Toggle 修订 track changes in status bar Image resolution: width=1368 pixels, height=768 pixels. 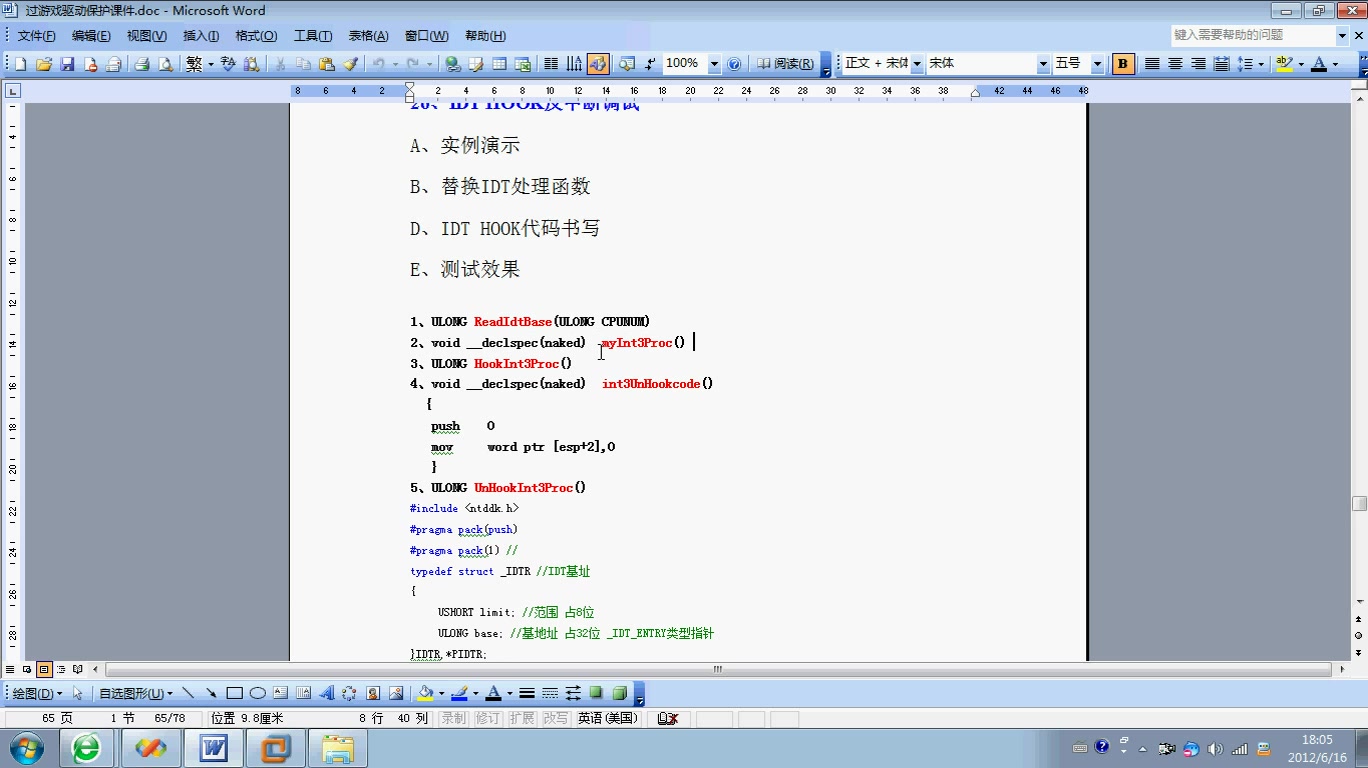click(487, 718)
